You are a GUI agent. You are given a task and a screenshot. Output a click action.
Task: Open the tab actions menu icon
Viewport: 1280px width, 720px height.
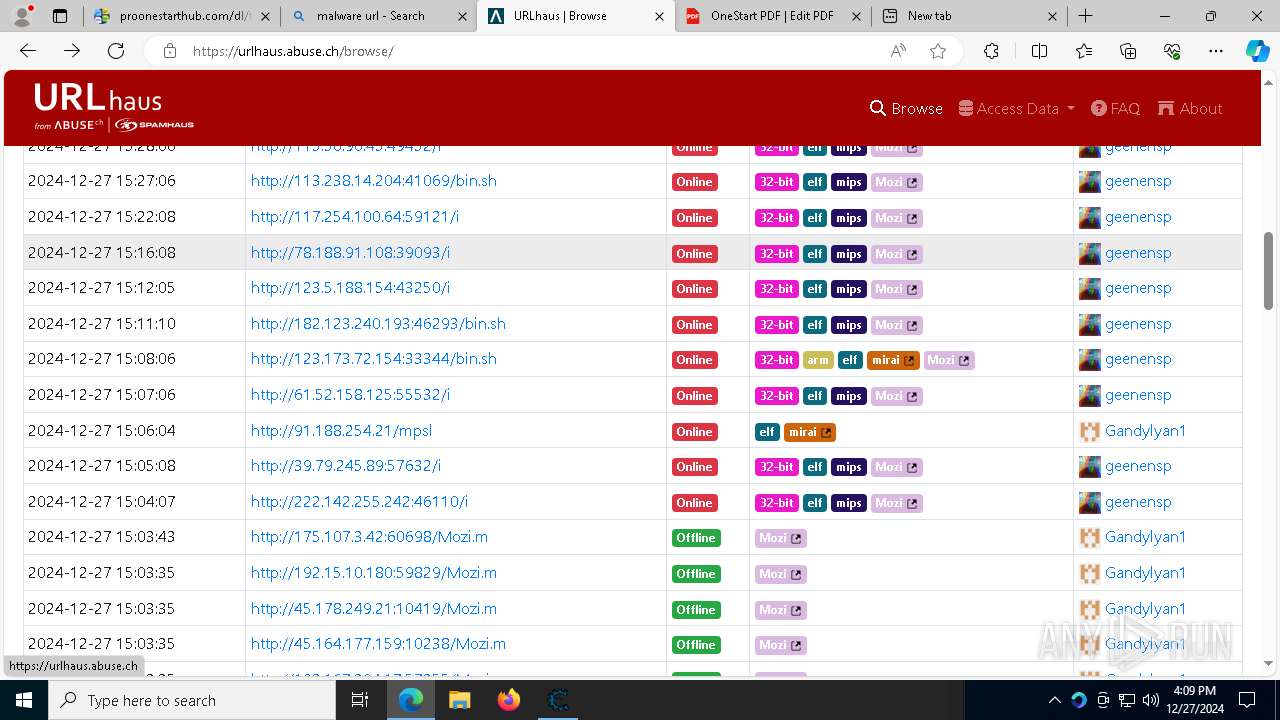pyautogui.click(x=60, y=16)
